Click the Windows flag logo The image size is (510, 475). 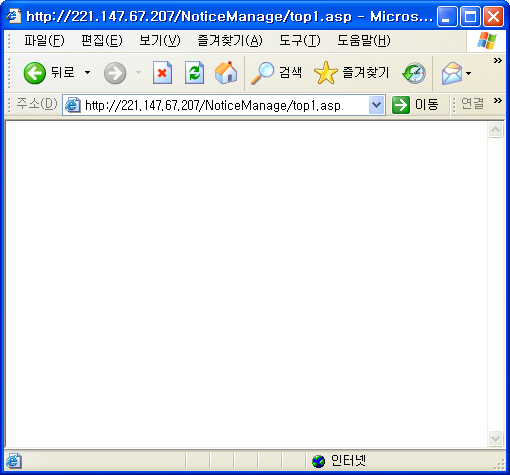[x=487, y=41]
